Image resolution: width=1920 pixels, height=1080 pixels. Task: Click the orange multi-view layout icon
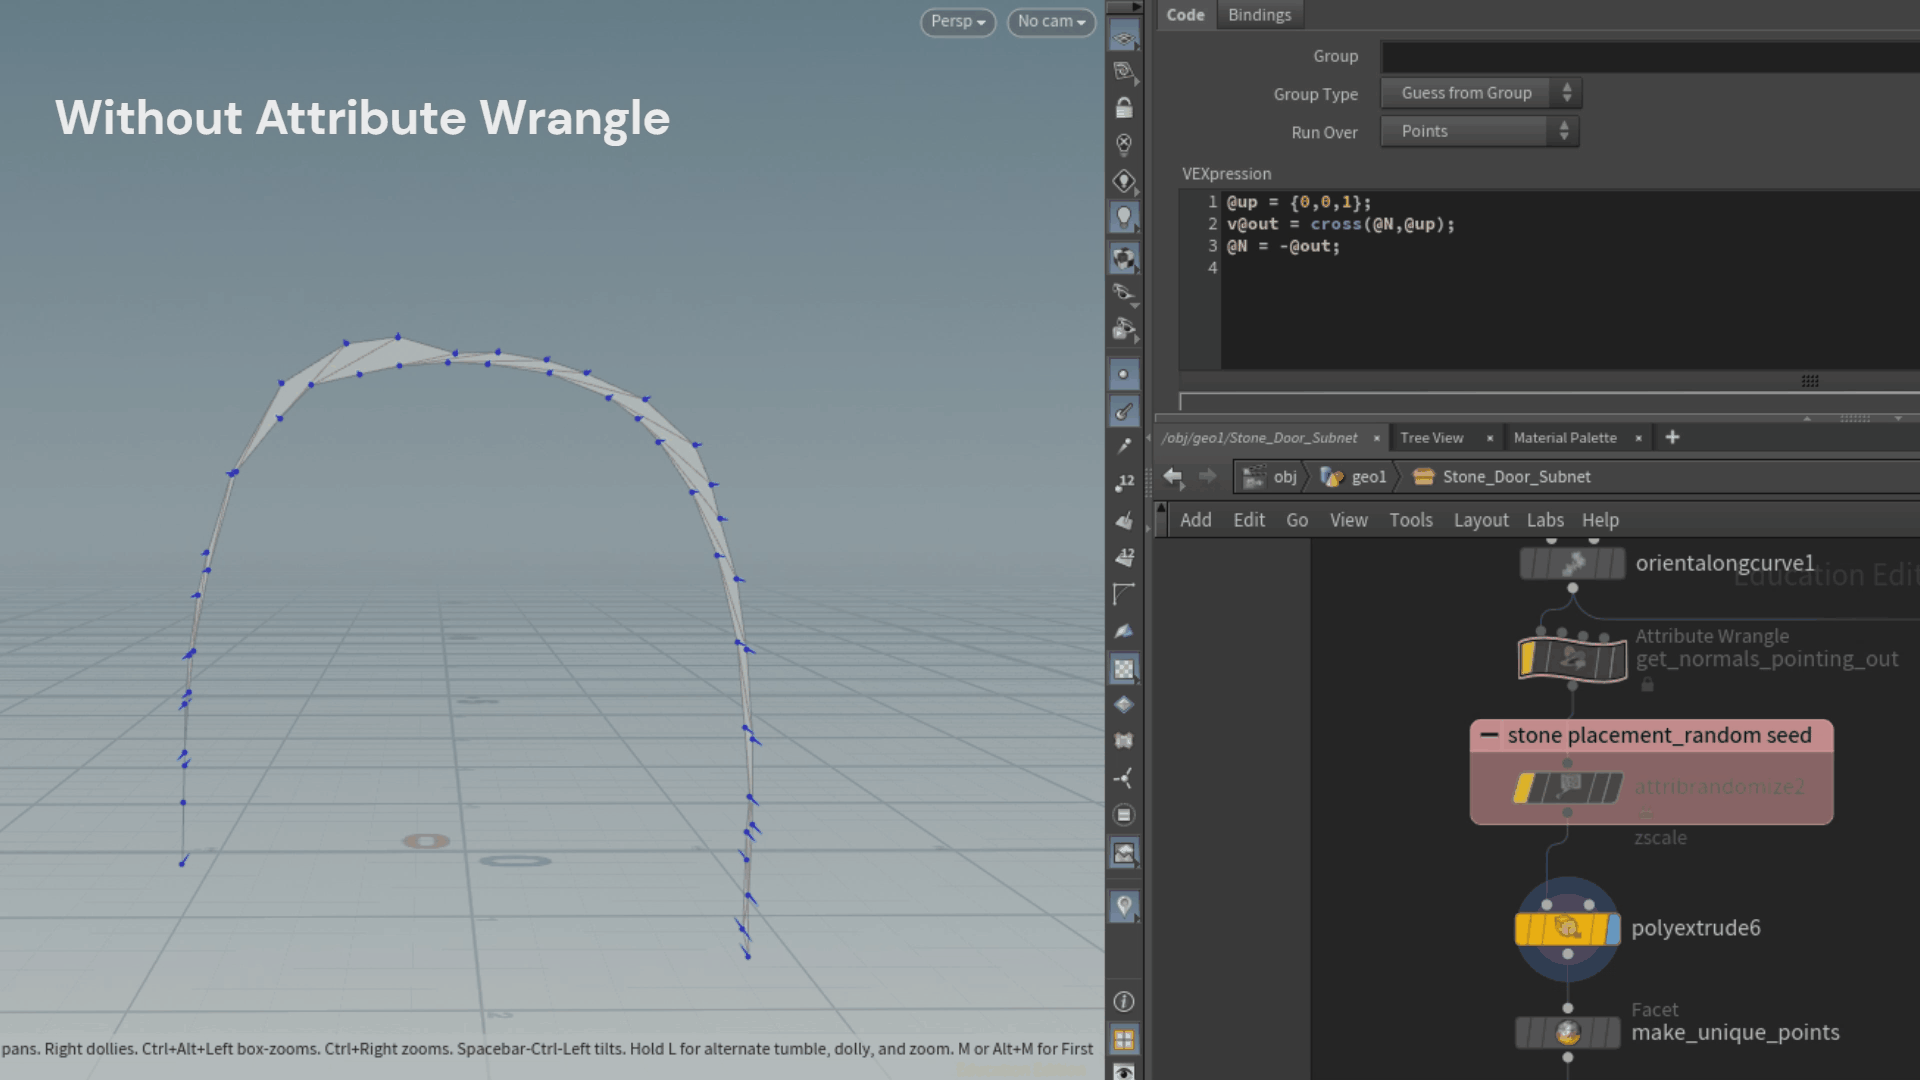(x=1124, y=1039)
